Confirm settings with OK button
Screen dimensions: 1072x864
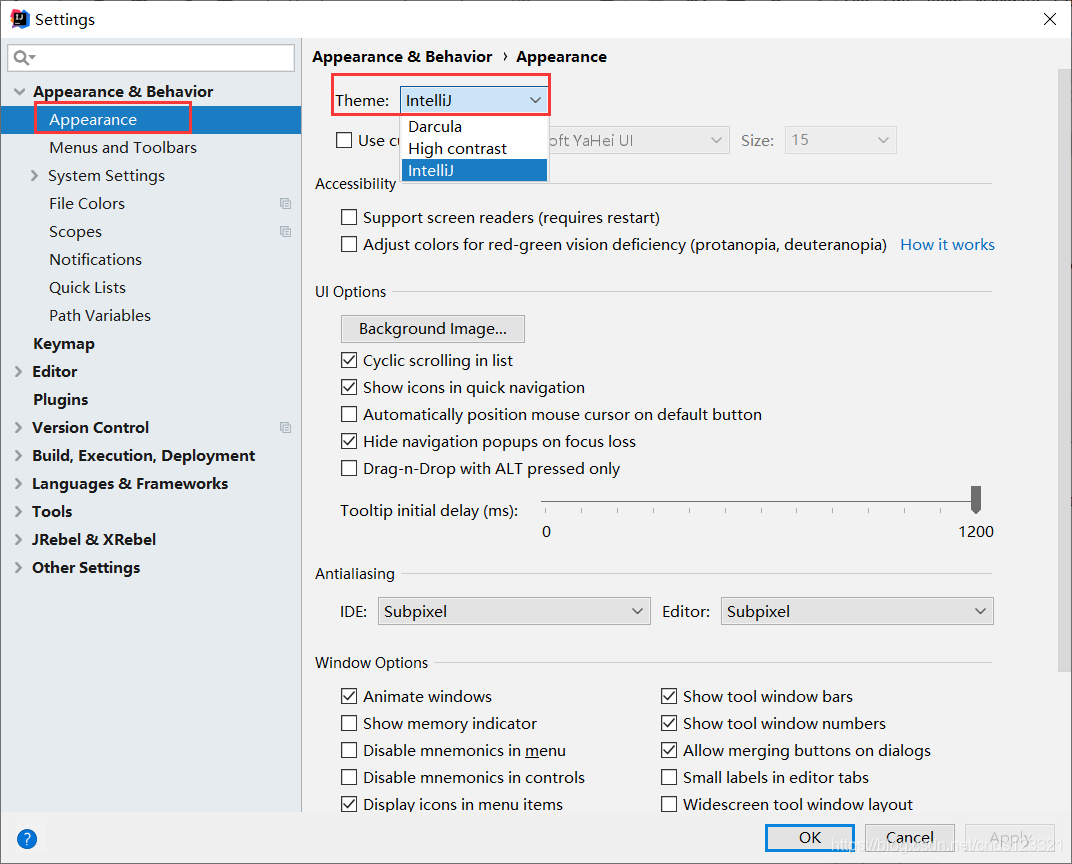tap(810, 837)
